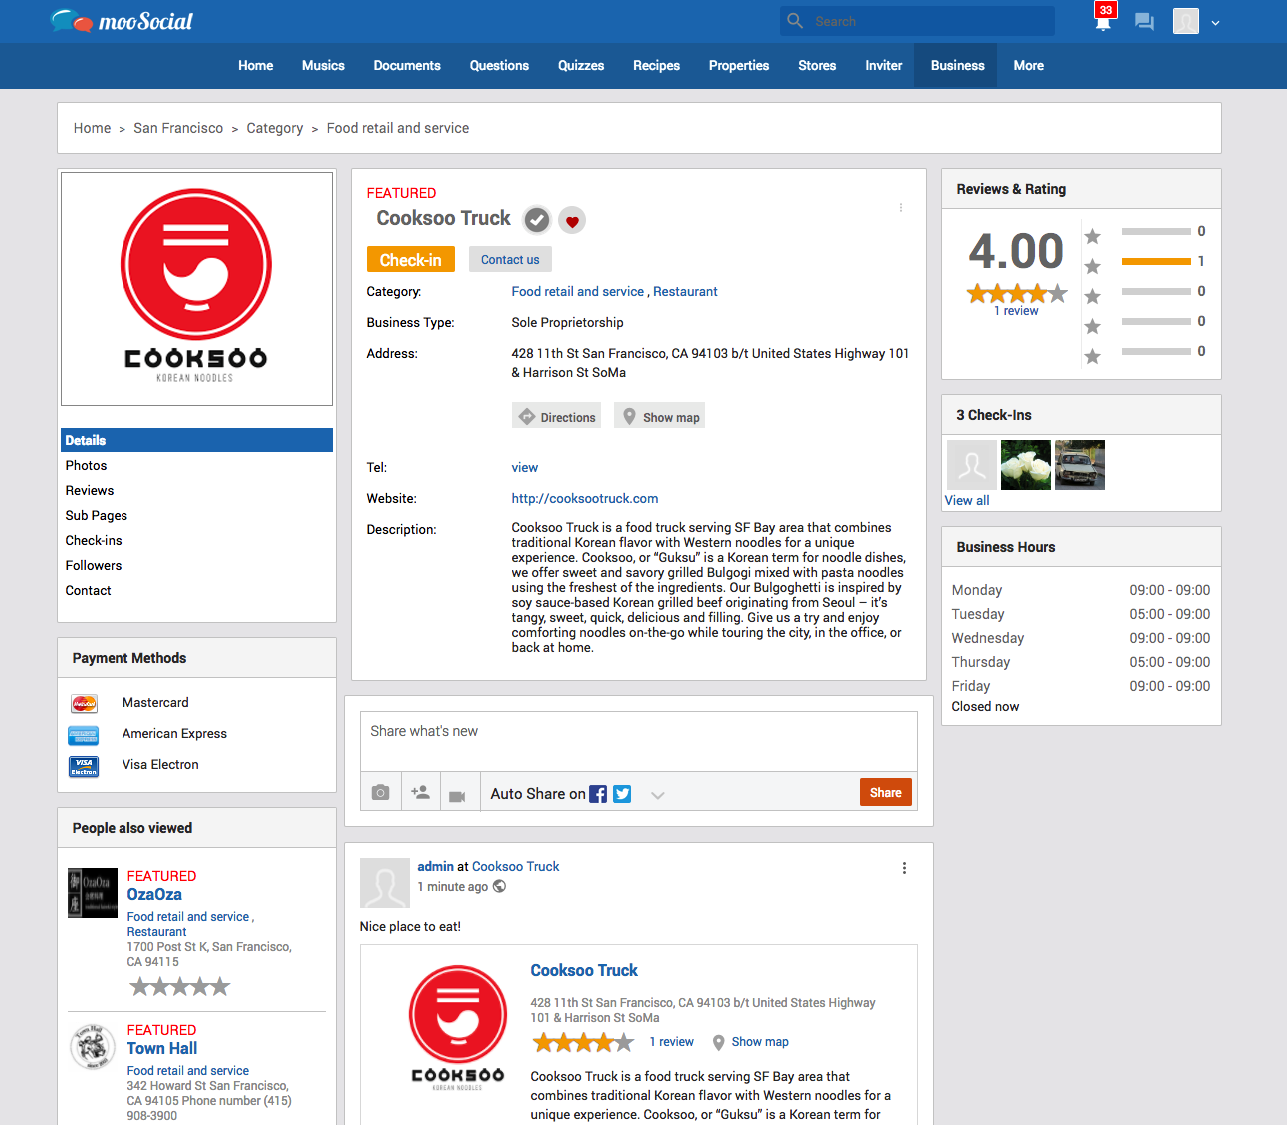Open the Recipes nav menu
Viewport: 1287px width, 1125px height.
click(656, 65)
